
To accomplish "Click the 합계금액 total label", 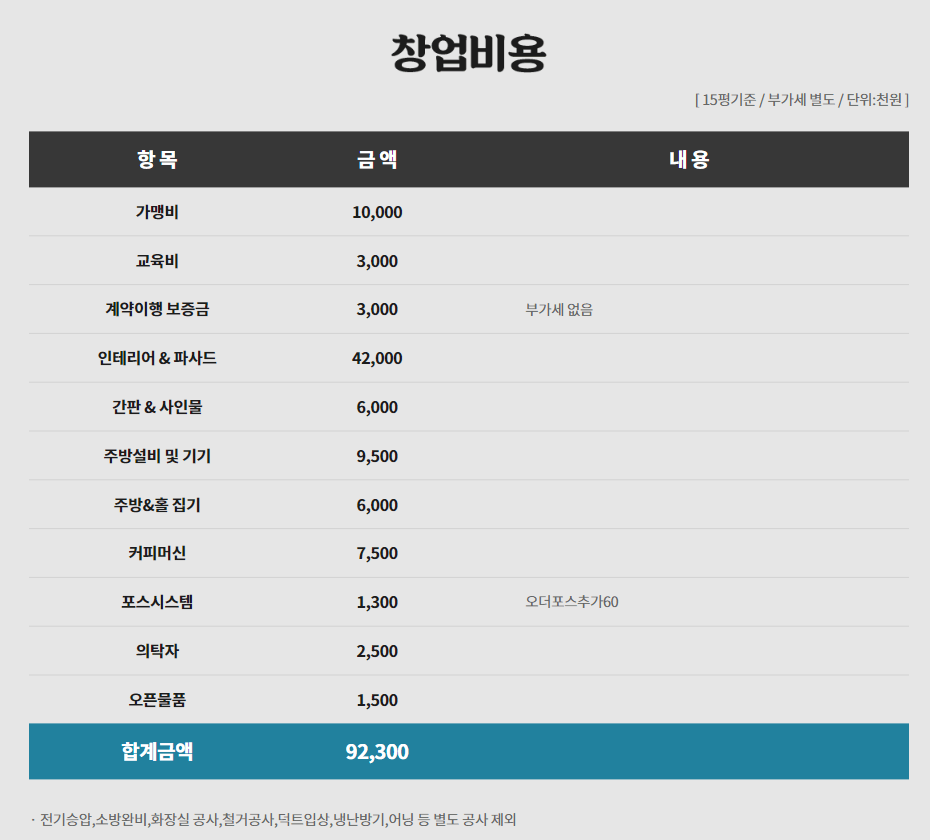I will tap(157, 752).
